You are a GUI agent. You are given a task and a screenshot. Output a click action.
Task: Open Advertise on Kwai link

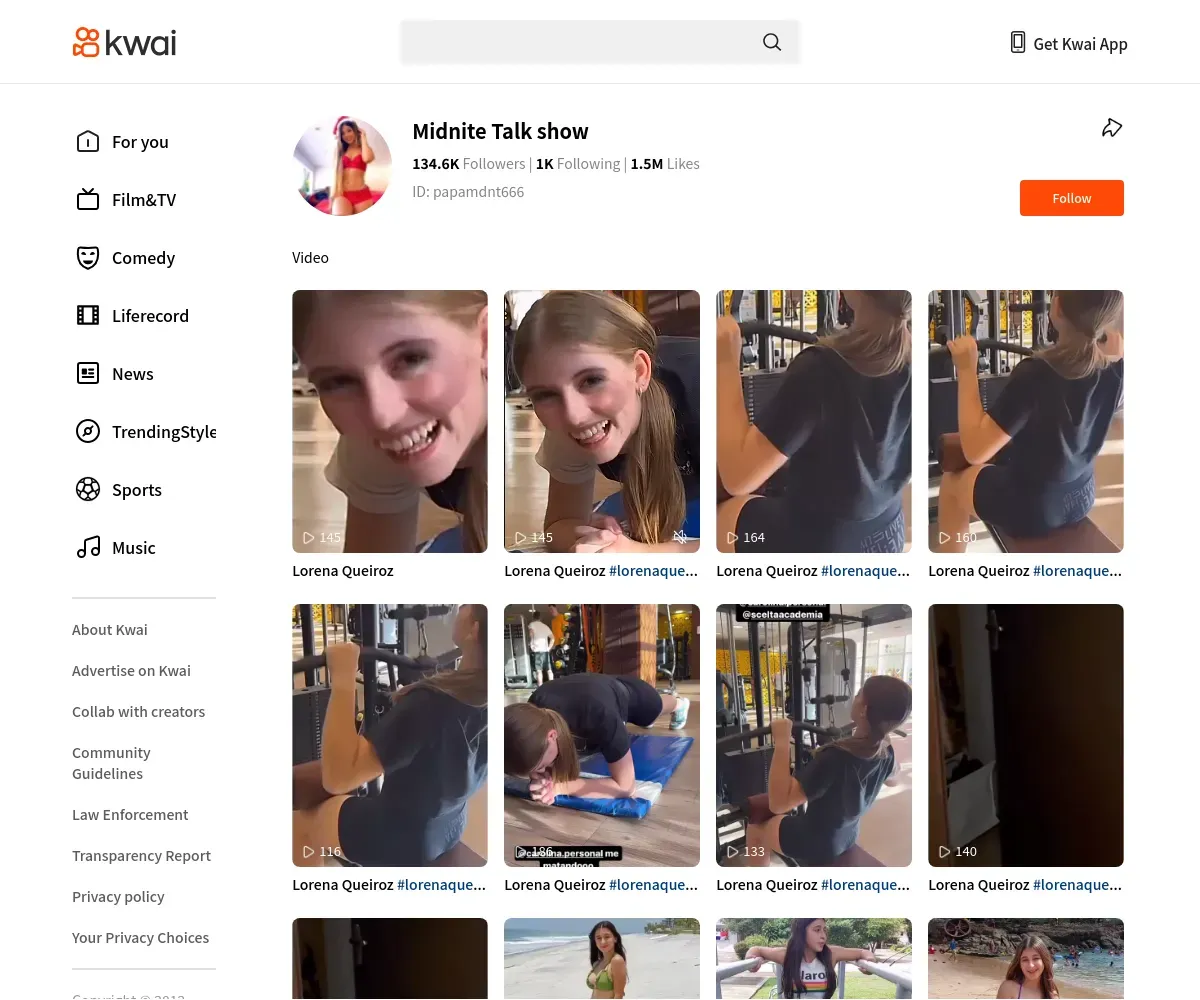(131, 671)
